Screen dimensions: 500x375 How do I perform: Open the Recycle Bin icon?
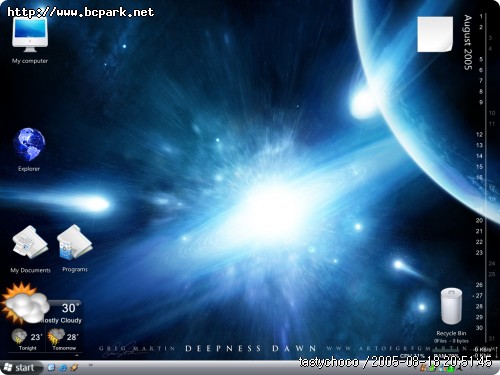pos(451,307)
